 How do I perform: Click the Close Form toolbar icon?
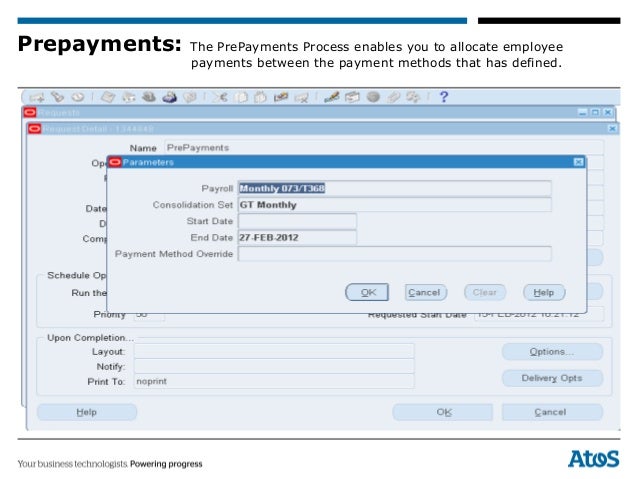(x=190, y=97)
